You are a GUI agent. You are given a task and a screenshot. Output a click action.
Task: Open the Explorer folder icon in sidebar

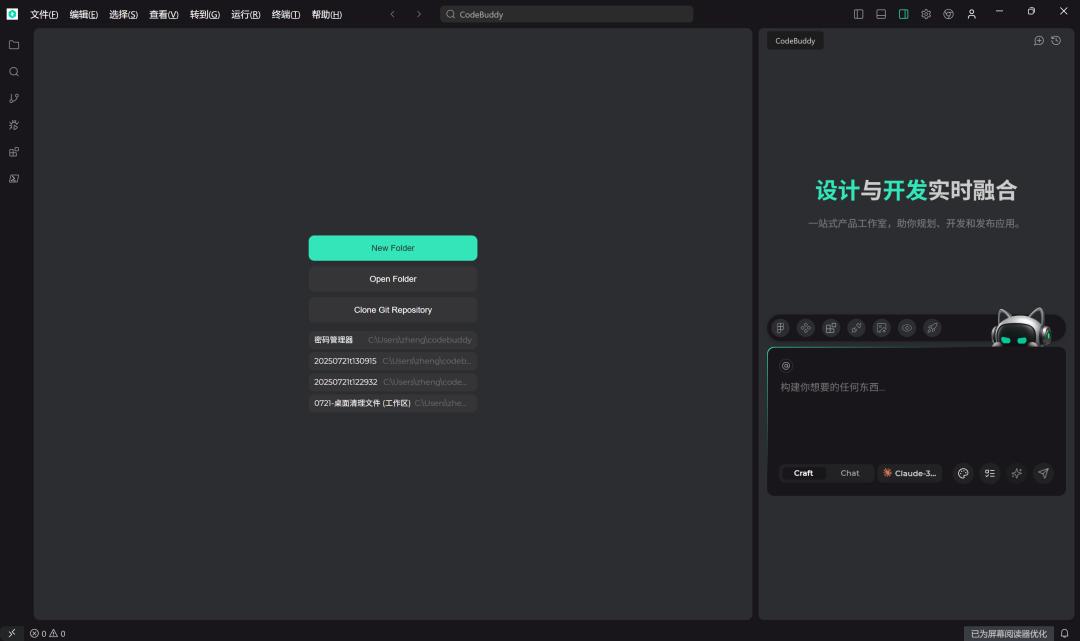[14, 45]
